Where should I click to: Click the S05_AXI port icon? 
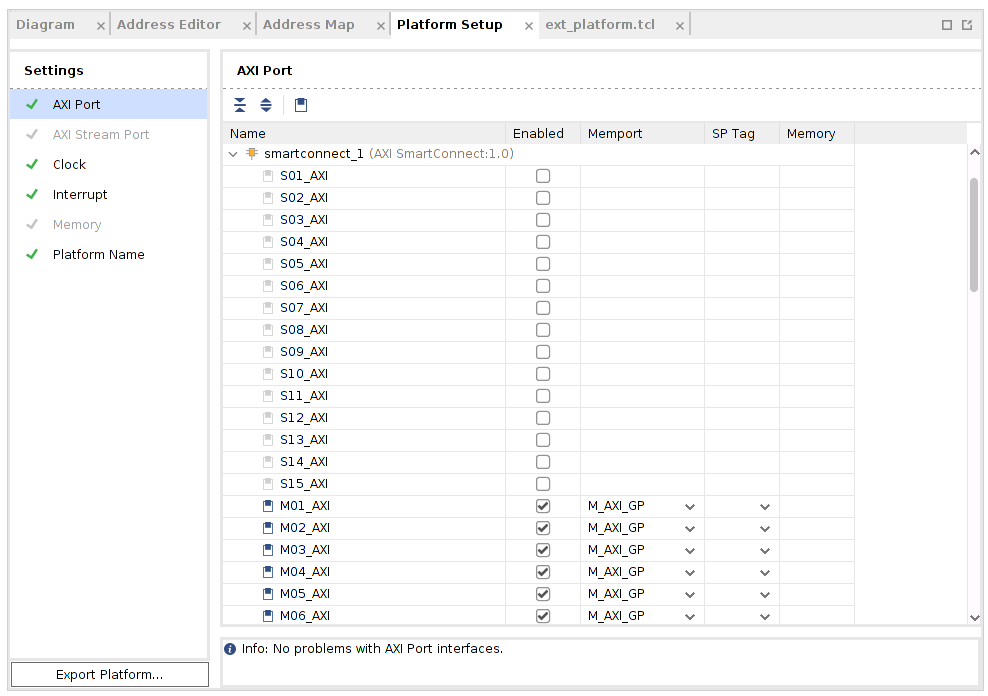click(x=268, y=264)
